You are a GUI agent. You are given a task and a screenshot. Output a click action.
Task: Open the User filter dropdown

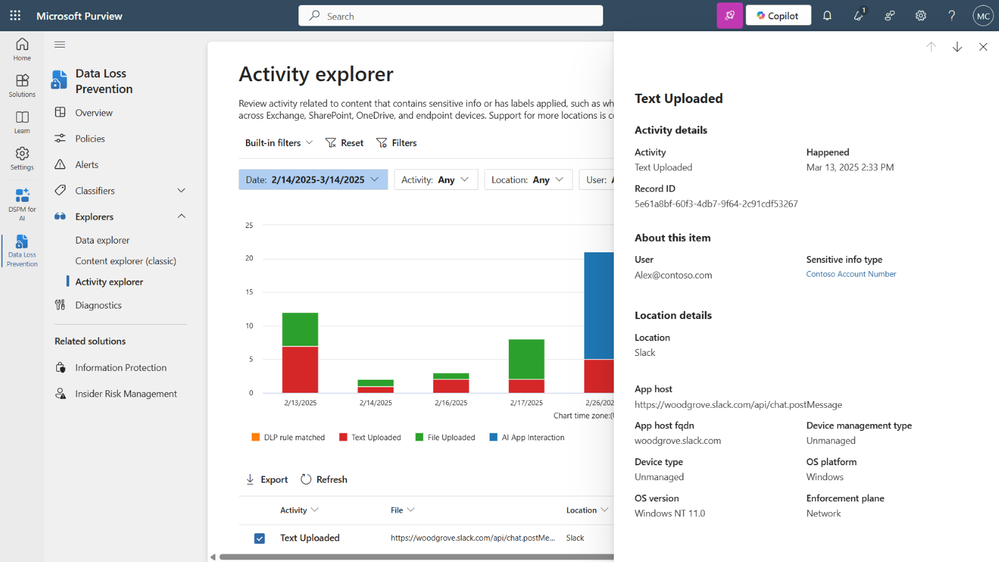[x=597, y=180]
